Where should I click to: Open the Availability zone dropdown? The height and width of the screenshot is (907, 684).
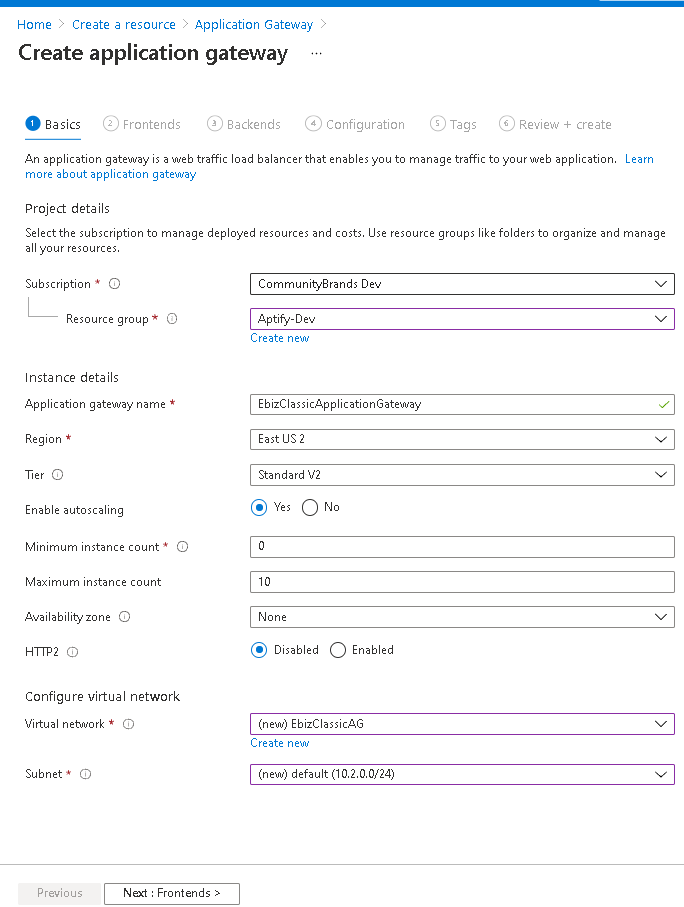coord(462,617)
